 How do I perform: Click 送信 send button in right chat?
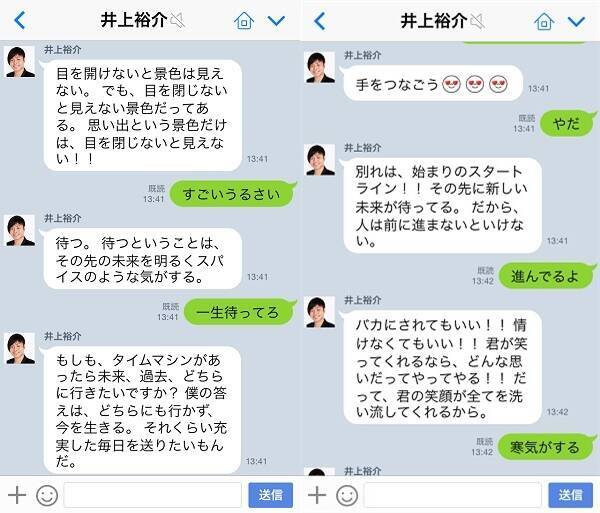coord(571,495)
